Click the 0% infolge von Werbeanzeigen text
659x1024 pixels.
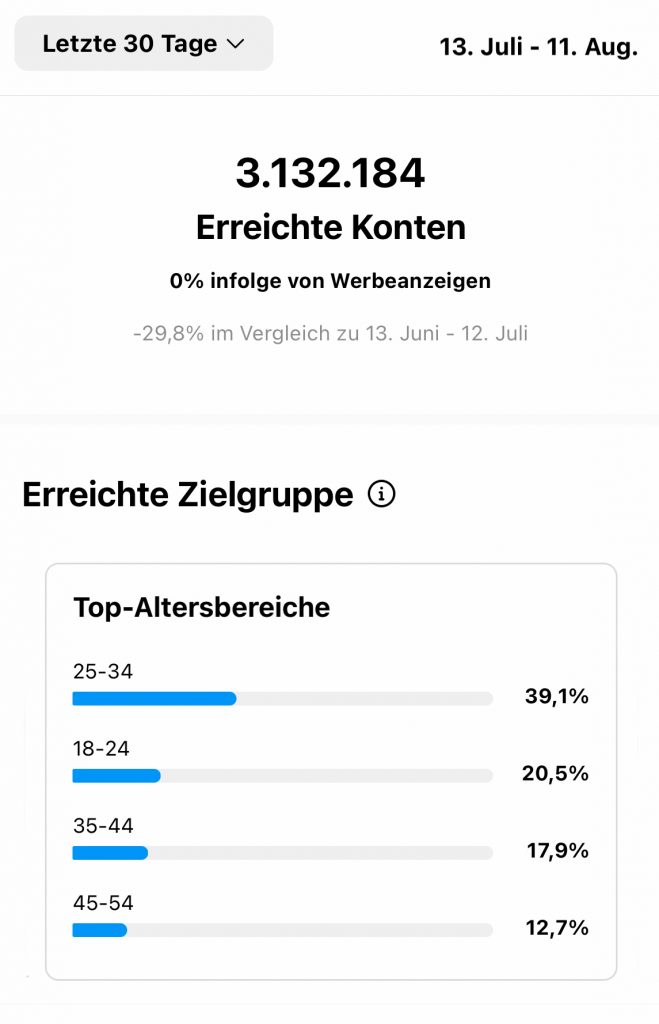coord(330,281)
